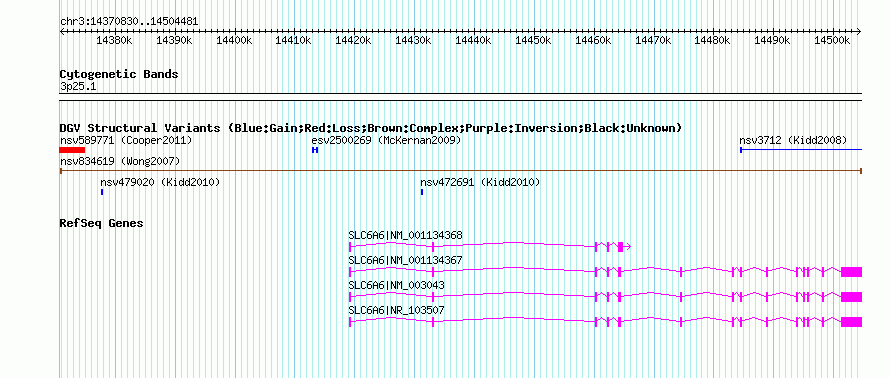Screen dimensions: 890x378
Task: Pick the 14430k ruler position
Action: click(414, 40)
